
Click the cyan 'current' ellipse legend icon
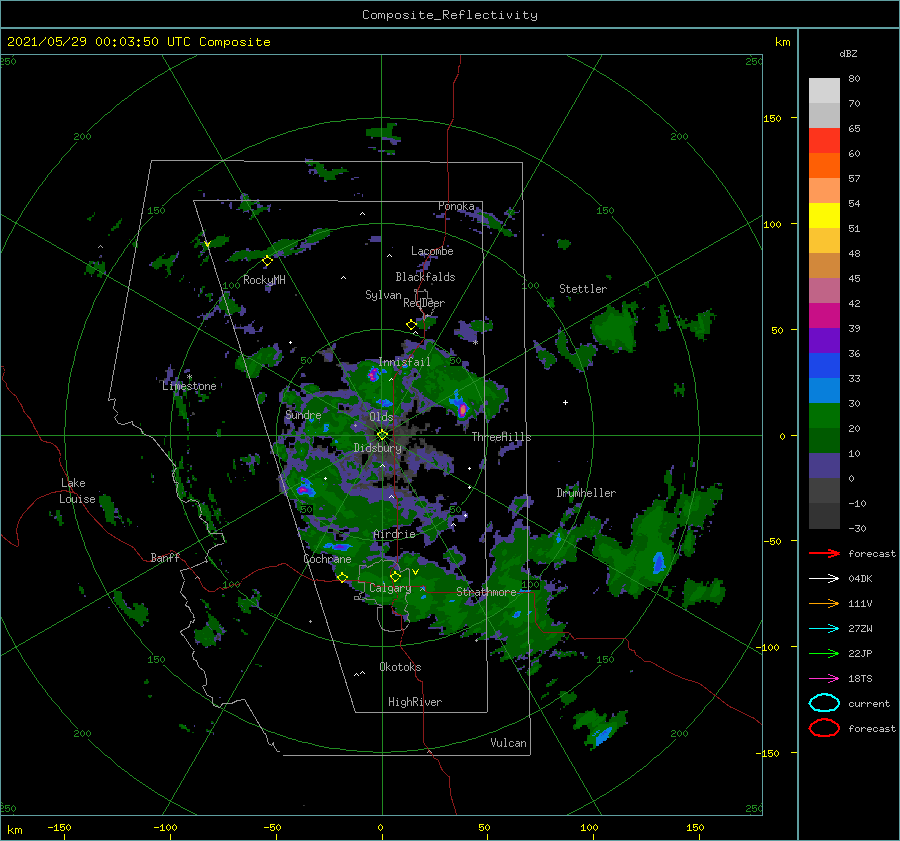824,703
